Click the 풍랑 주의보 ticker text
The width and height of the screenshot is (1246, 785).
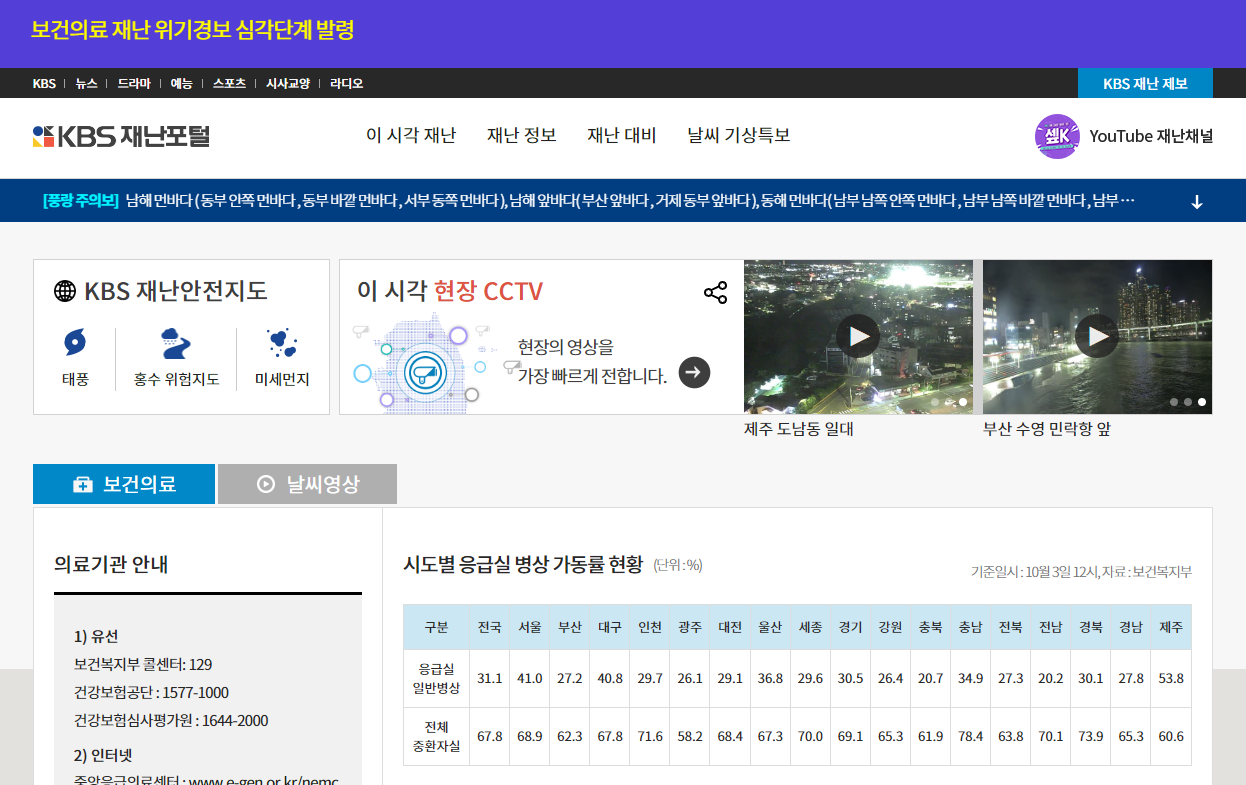[x=589, y=201]
